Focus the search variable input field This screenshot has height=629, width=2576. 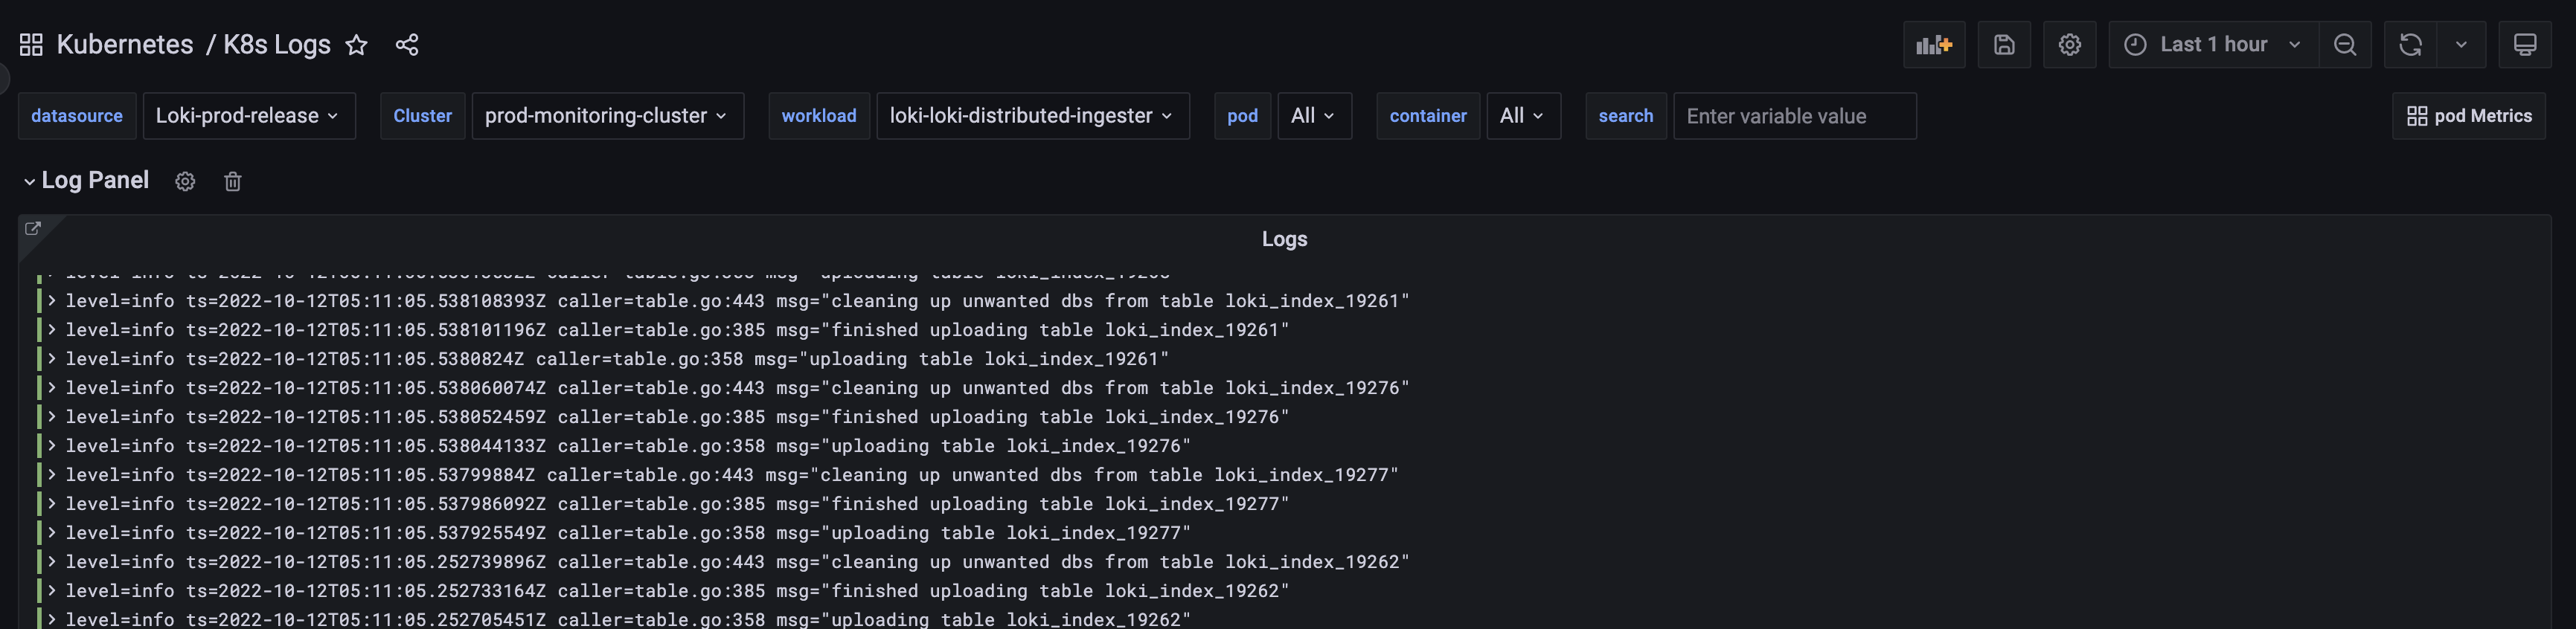1794,116
